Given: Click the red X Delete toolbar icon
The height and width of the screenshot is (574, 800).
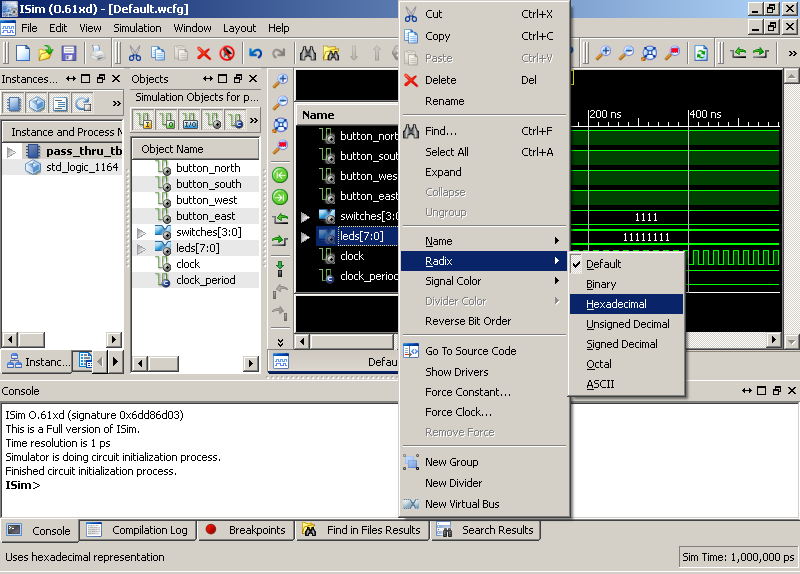Looking at the screenshot, I should (204, 54).
